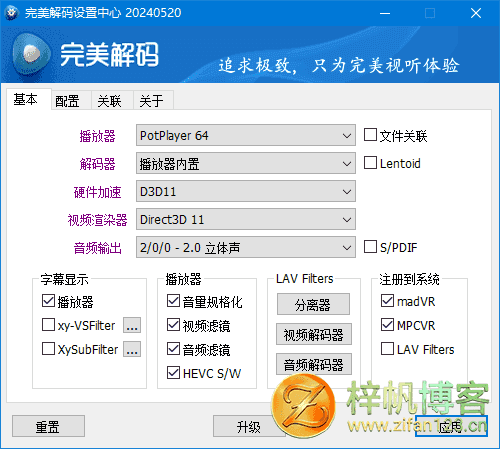Image resolution: width=500 pixels, height=449 pixels.
Task: Click the 音频输出 label
Action: 98,248
